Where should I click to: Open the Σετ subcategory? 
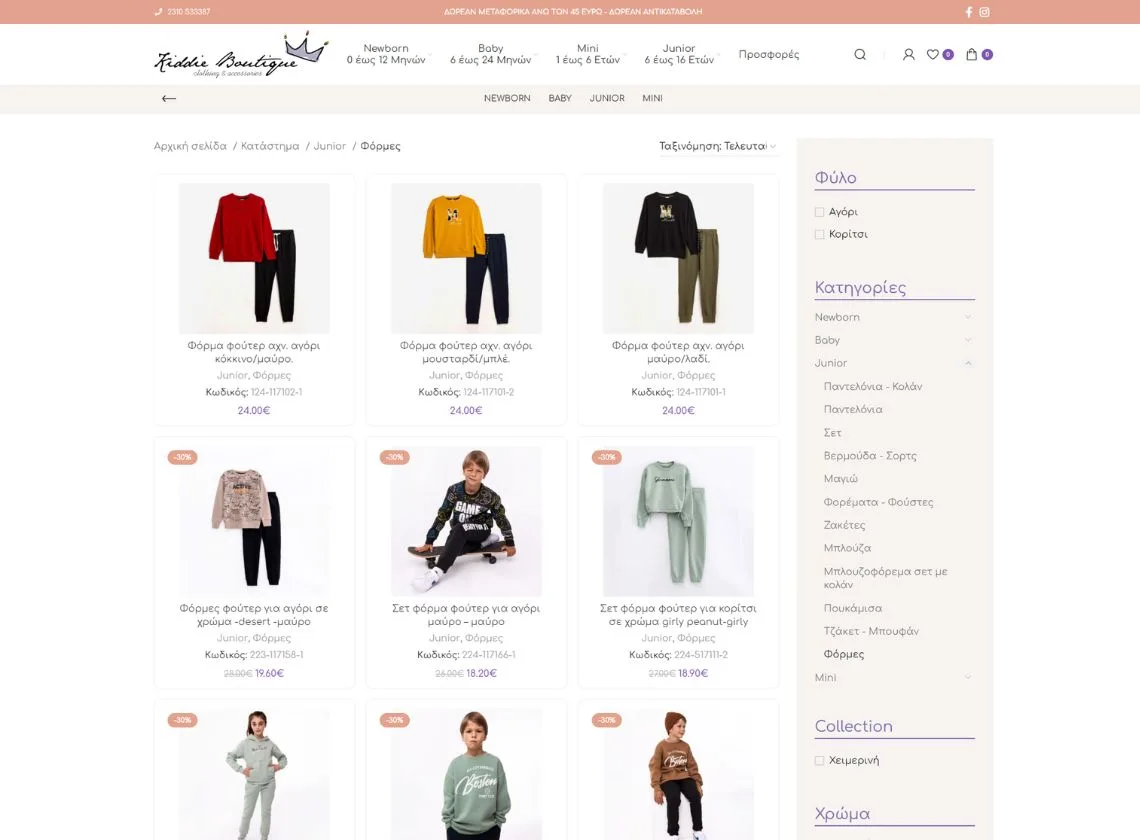click(x=832, y=433)
